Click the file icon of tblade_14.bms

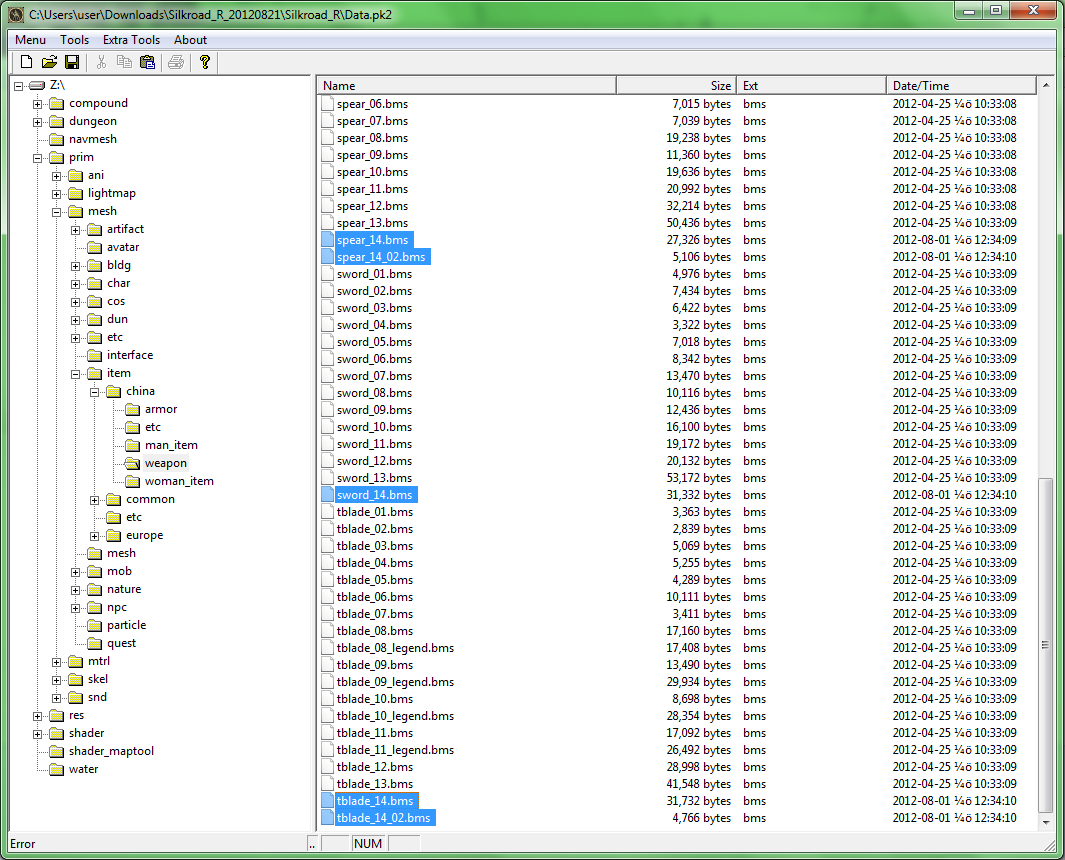coord(327,801)
